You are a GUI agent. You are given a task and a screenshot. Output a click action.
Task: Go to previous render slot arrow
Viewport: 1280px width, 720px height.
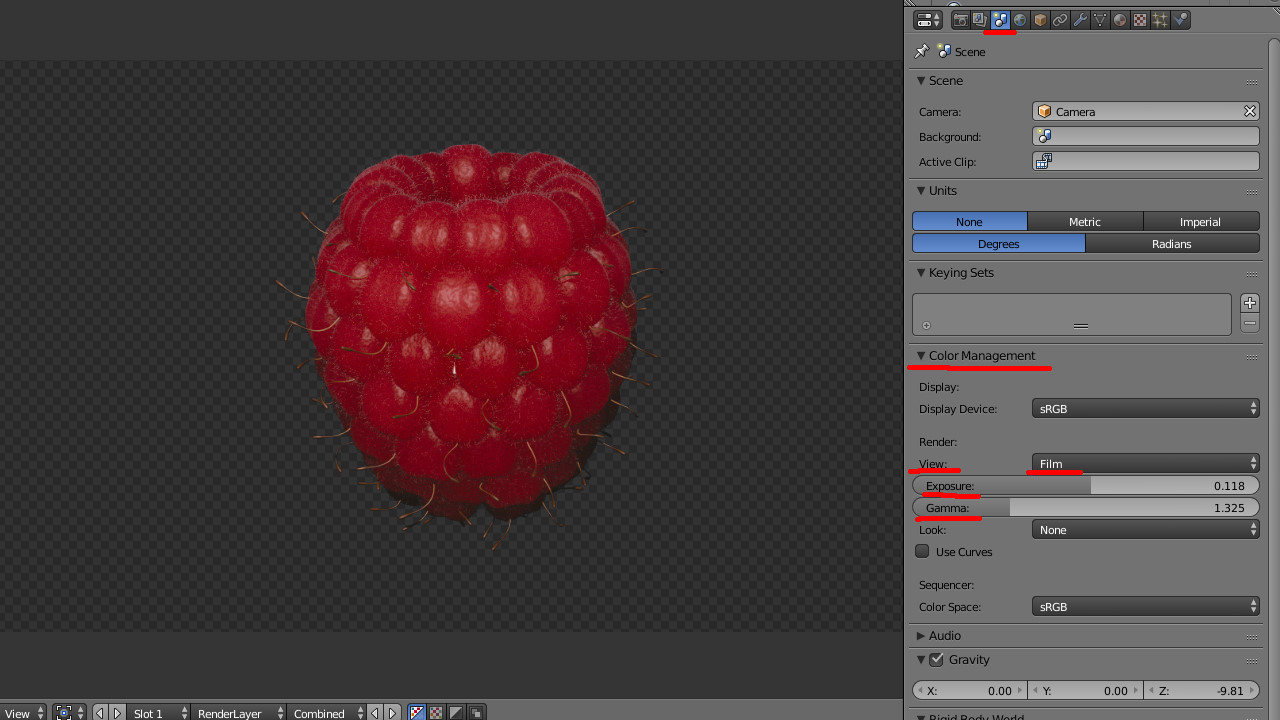[x=100, y=713]
